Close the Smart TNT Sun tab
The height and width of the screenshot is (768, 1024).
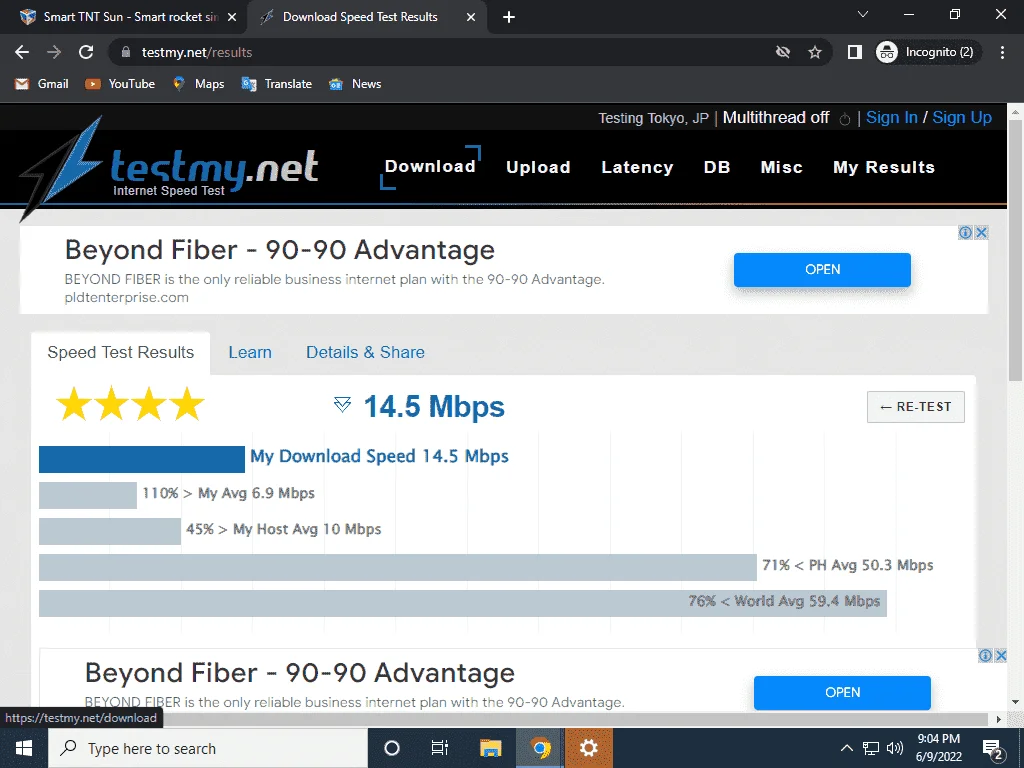click(232, 17)
